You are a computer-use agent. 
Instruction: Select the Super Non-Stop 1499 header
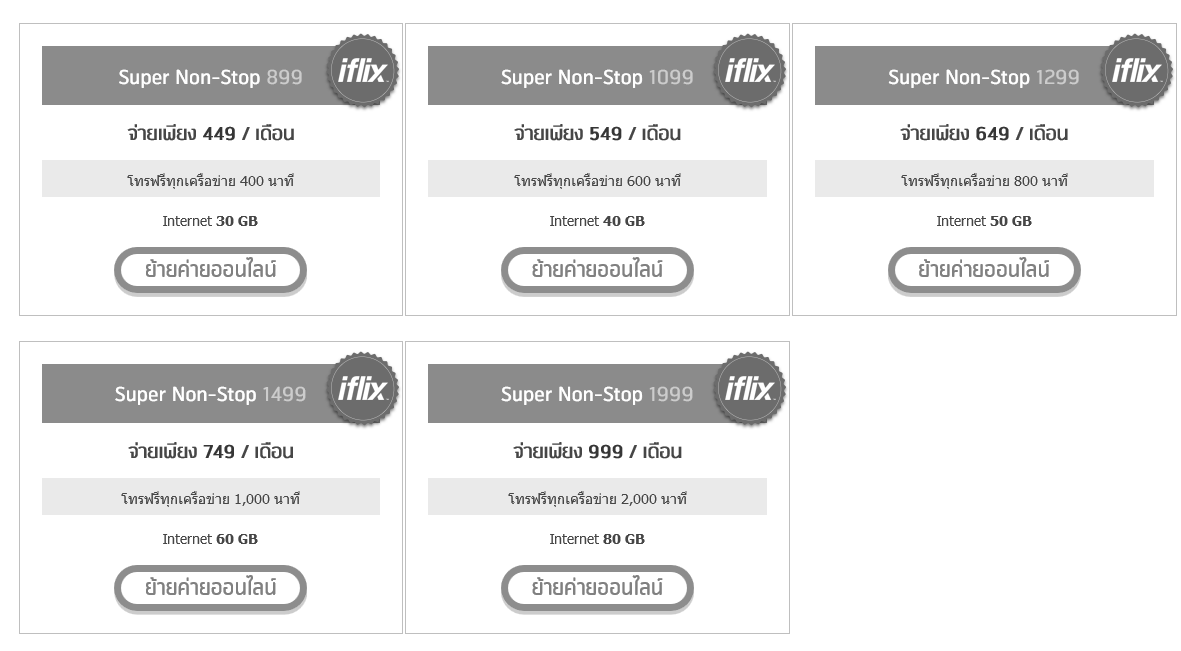click(210, 394)
